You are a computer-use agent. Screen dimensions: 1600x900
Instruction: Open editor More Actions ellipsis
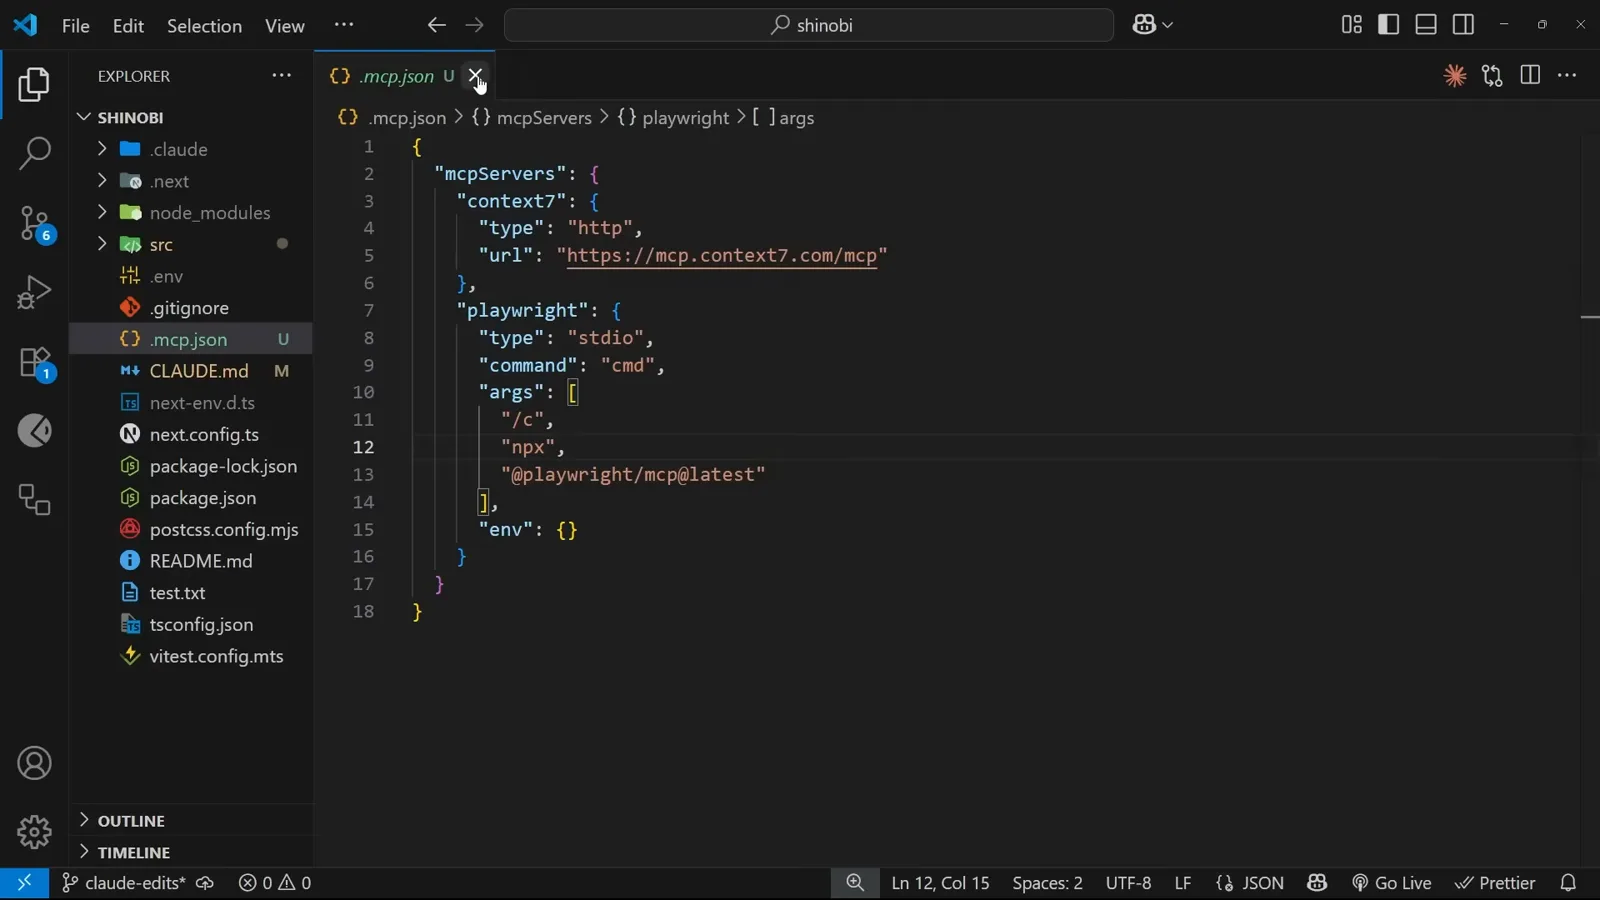pos(1567,76)
